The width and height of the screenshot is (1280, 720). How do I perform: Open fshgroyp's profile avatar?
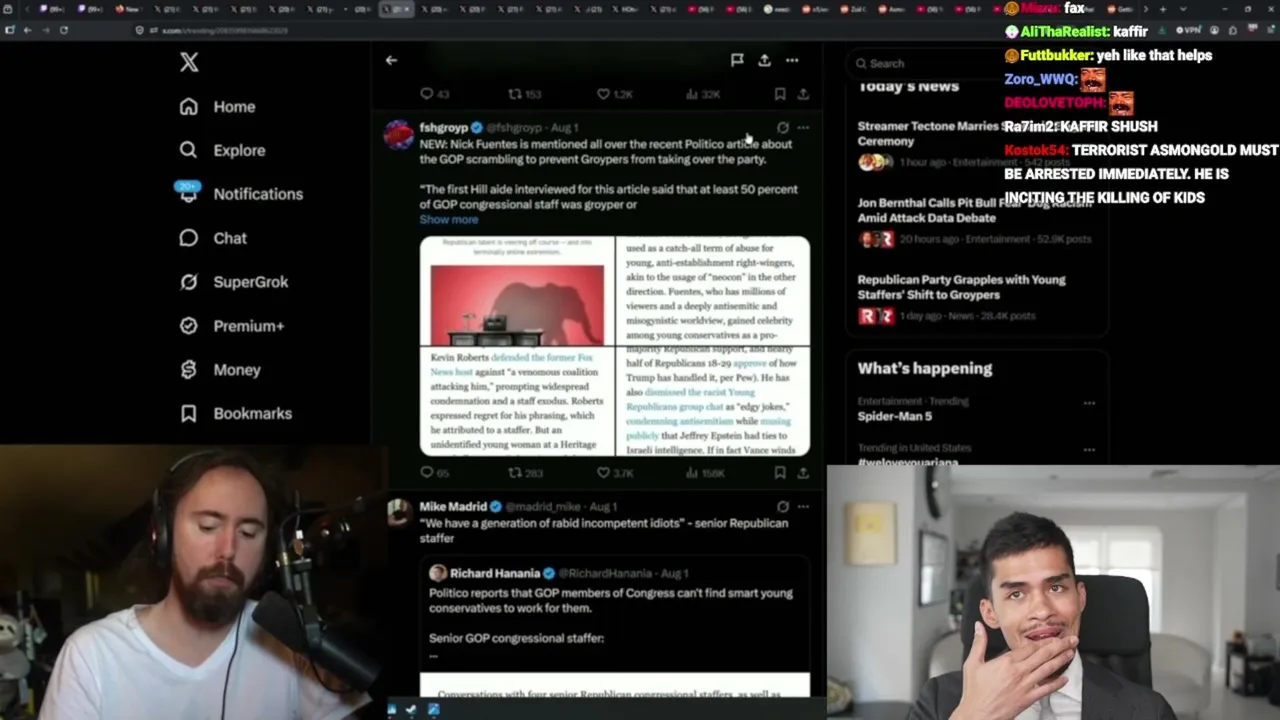tap(399, 135)
